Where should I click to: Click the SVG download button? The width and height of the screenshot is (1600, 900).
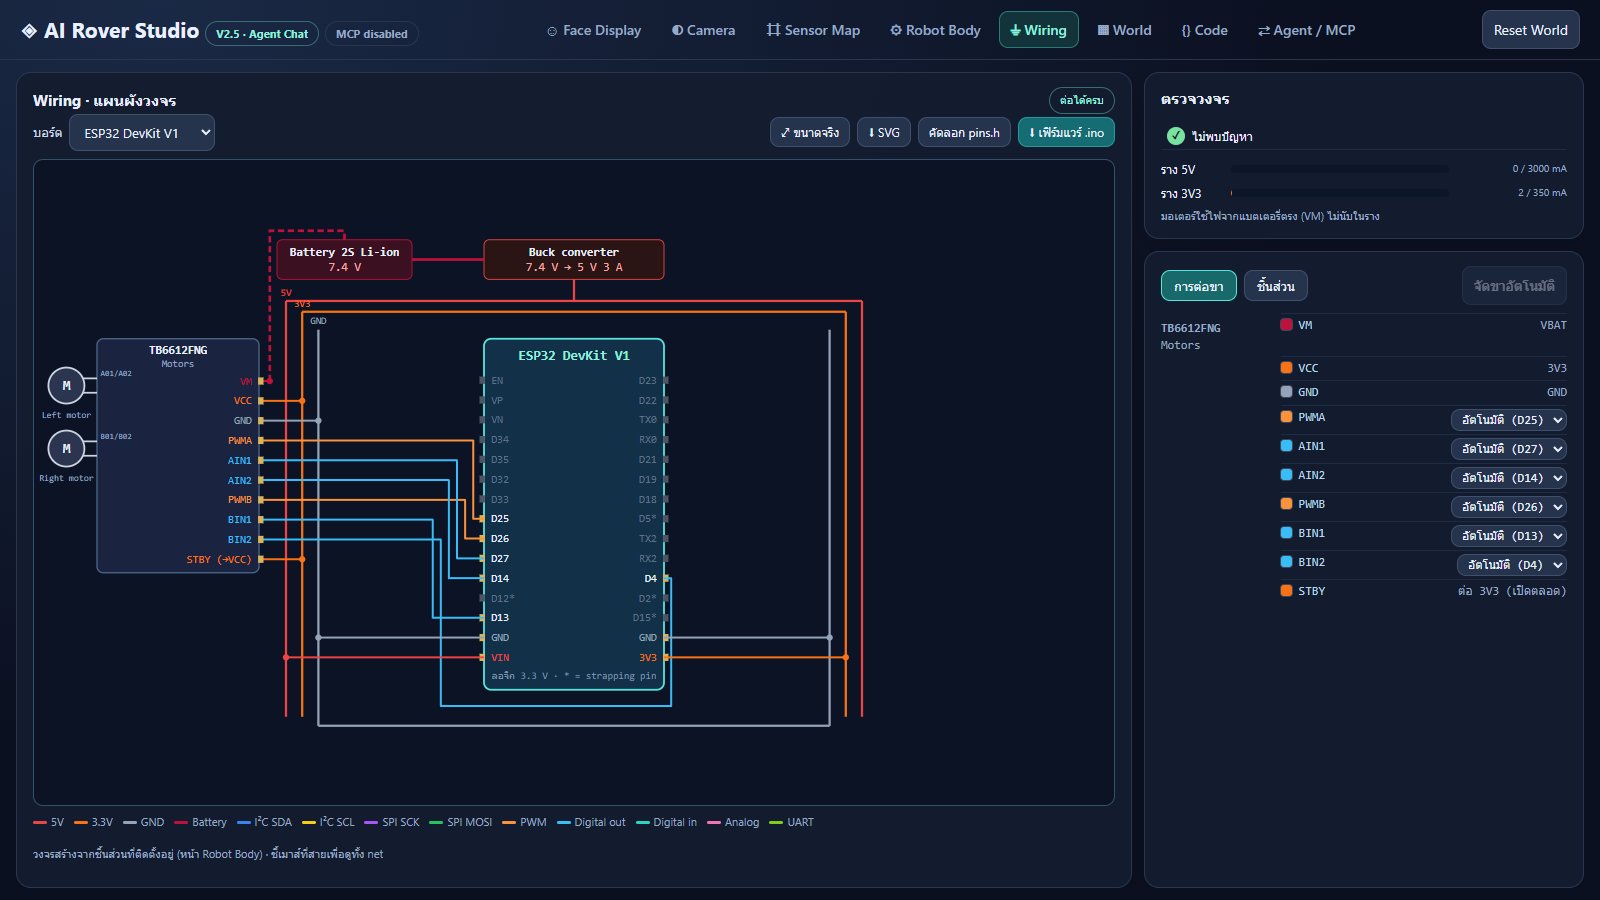click(884, 132)
